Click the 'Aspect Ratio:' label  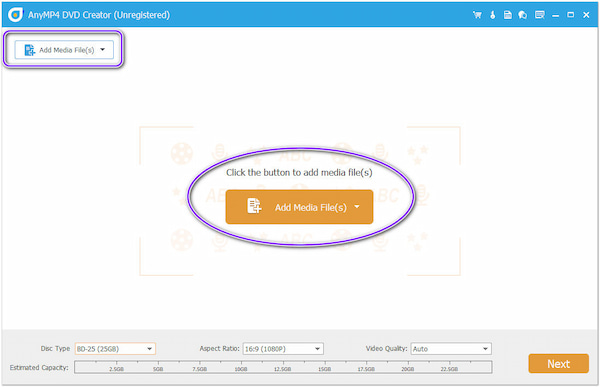click(219, 348)
